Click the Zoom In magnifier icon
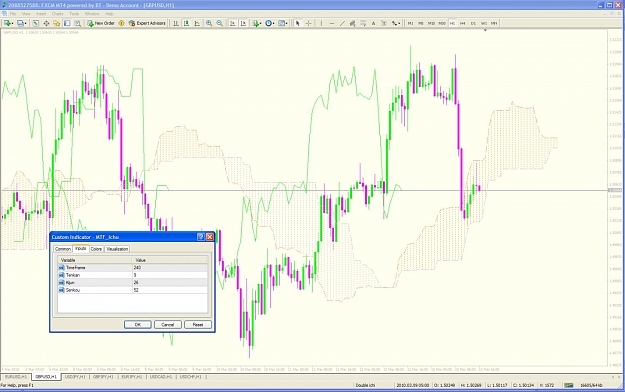Viewport: 625px width, 392px height. coord(209,24)
